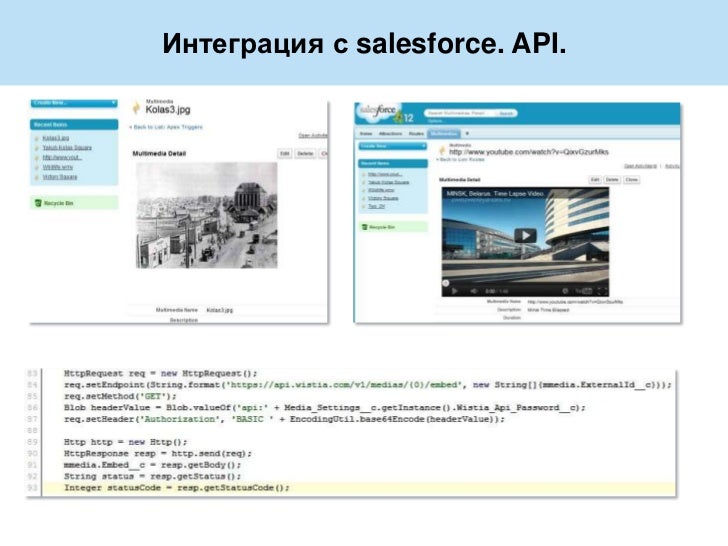Open the Home tab in Salesforce

pos(366,134)
